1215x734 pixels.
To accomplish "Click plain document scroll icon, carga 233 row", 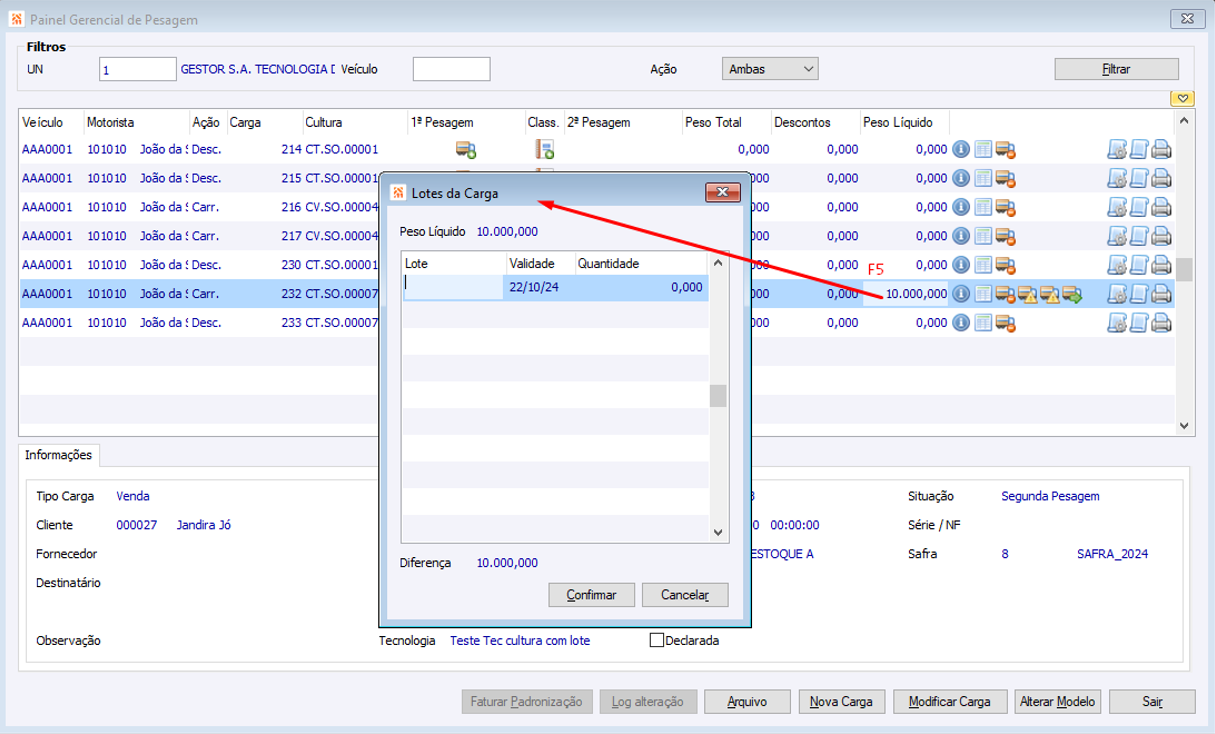I will point(1139,324).
